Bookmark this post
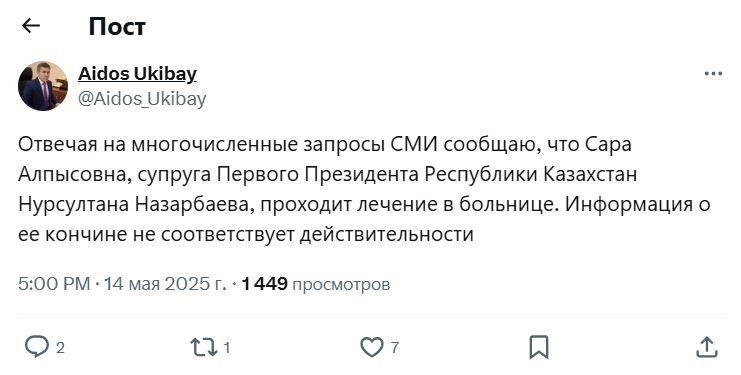 point(539,348)
